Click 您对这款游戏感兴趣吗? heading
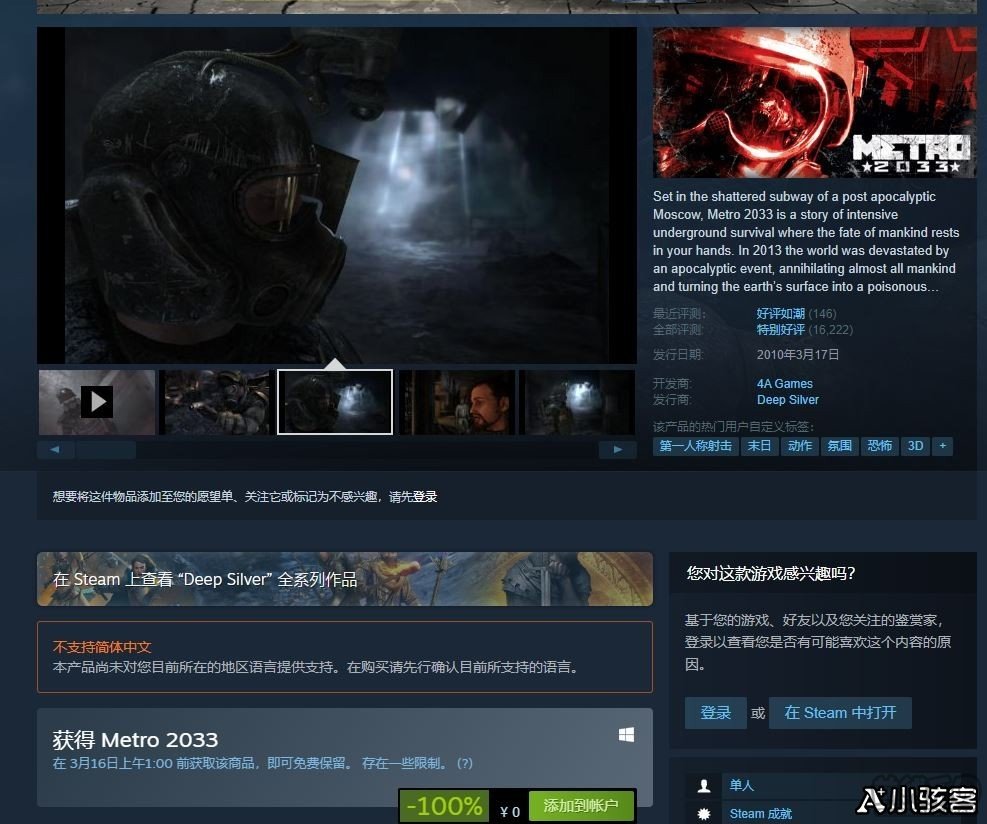 coord(770,573)
